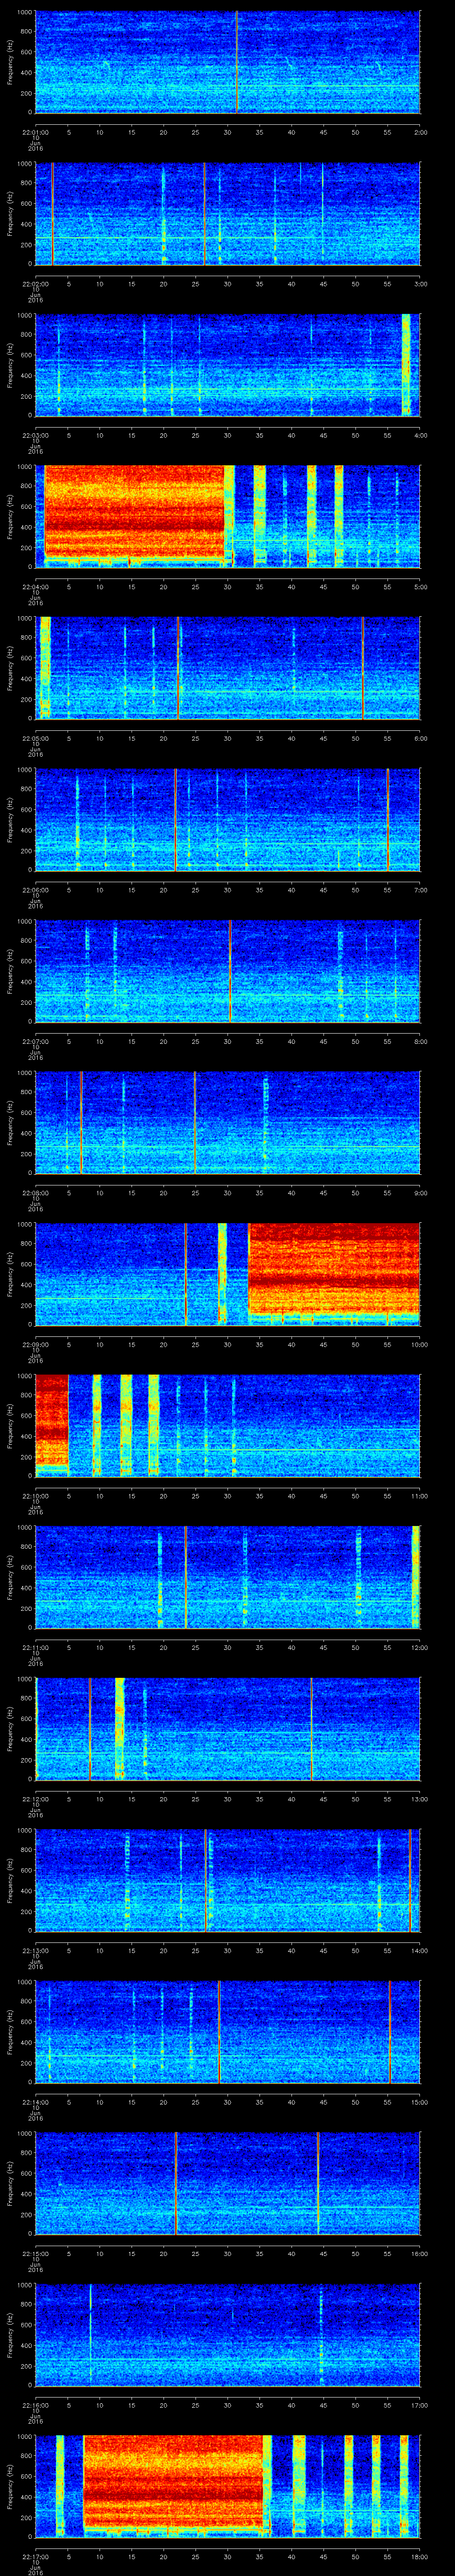
Task: Click the 22:09:00 start time label
Action: click(x=35, y=1344)
